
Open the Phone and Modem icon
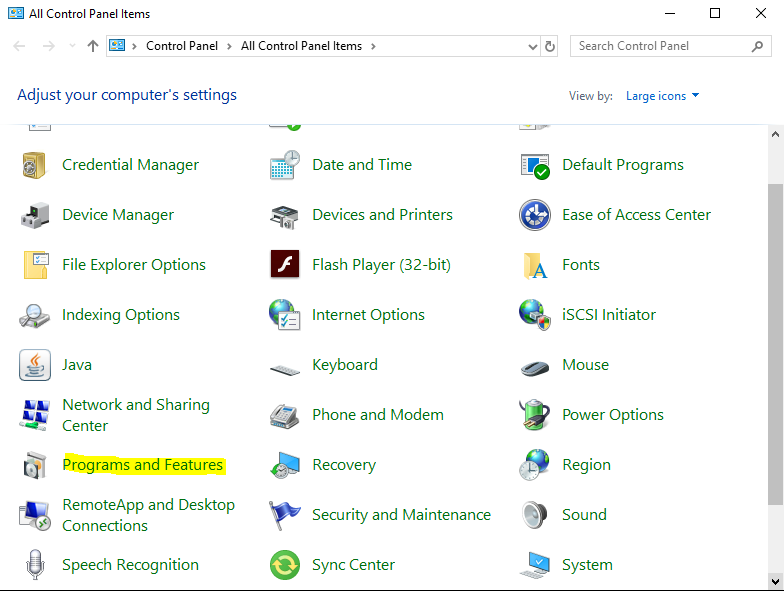click(284, 416)
